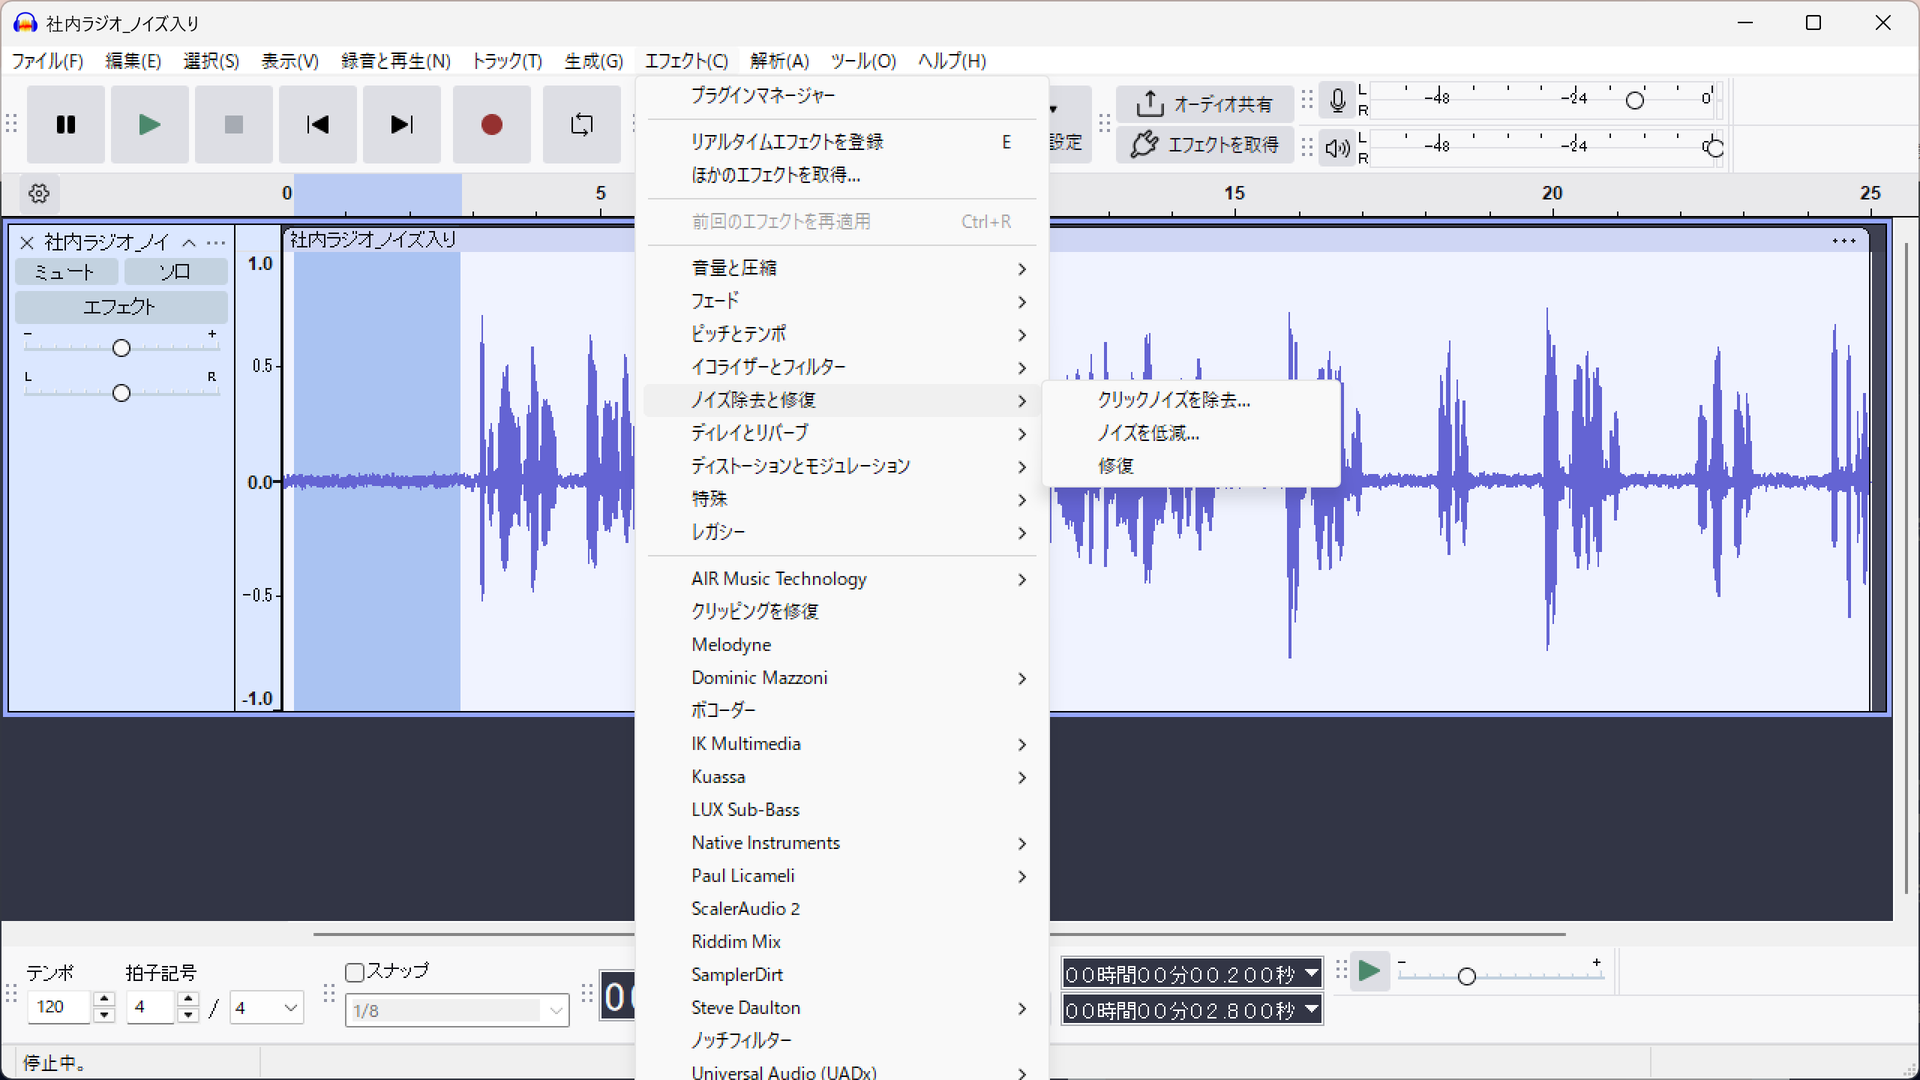The width and height of the screenshot is (1920, 1080).
Task: Click the red Record button
Action: [x=491, y=125]
